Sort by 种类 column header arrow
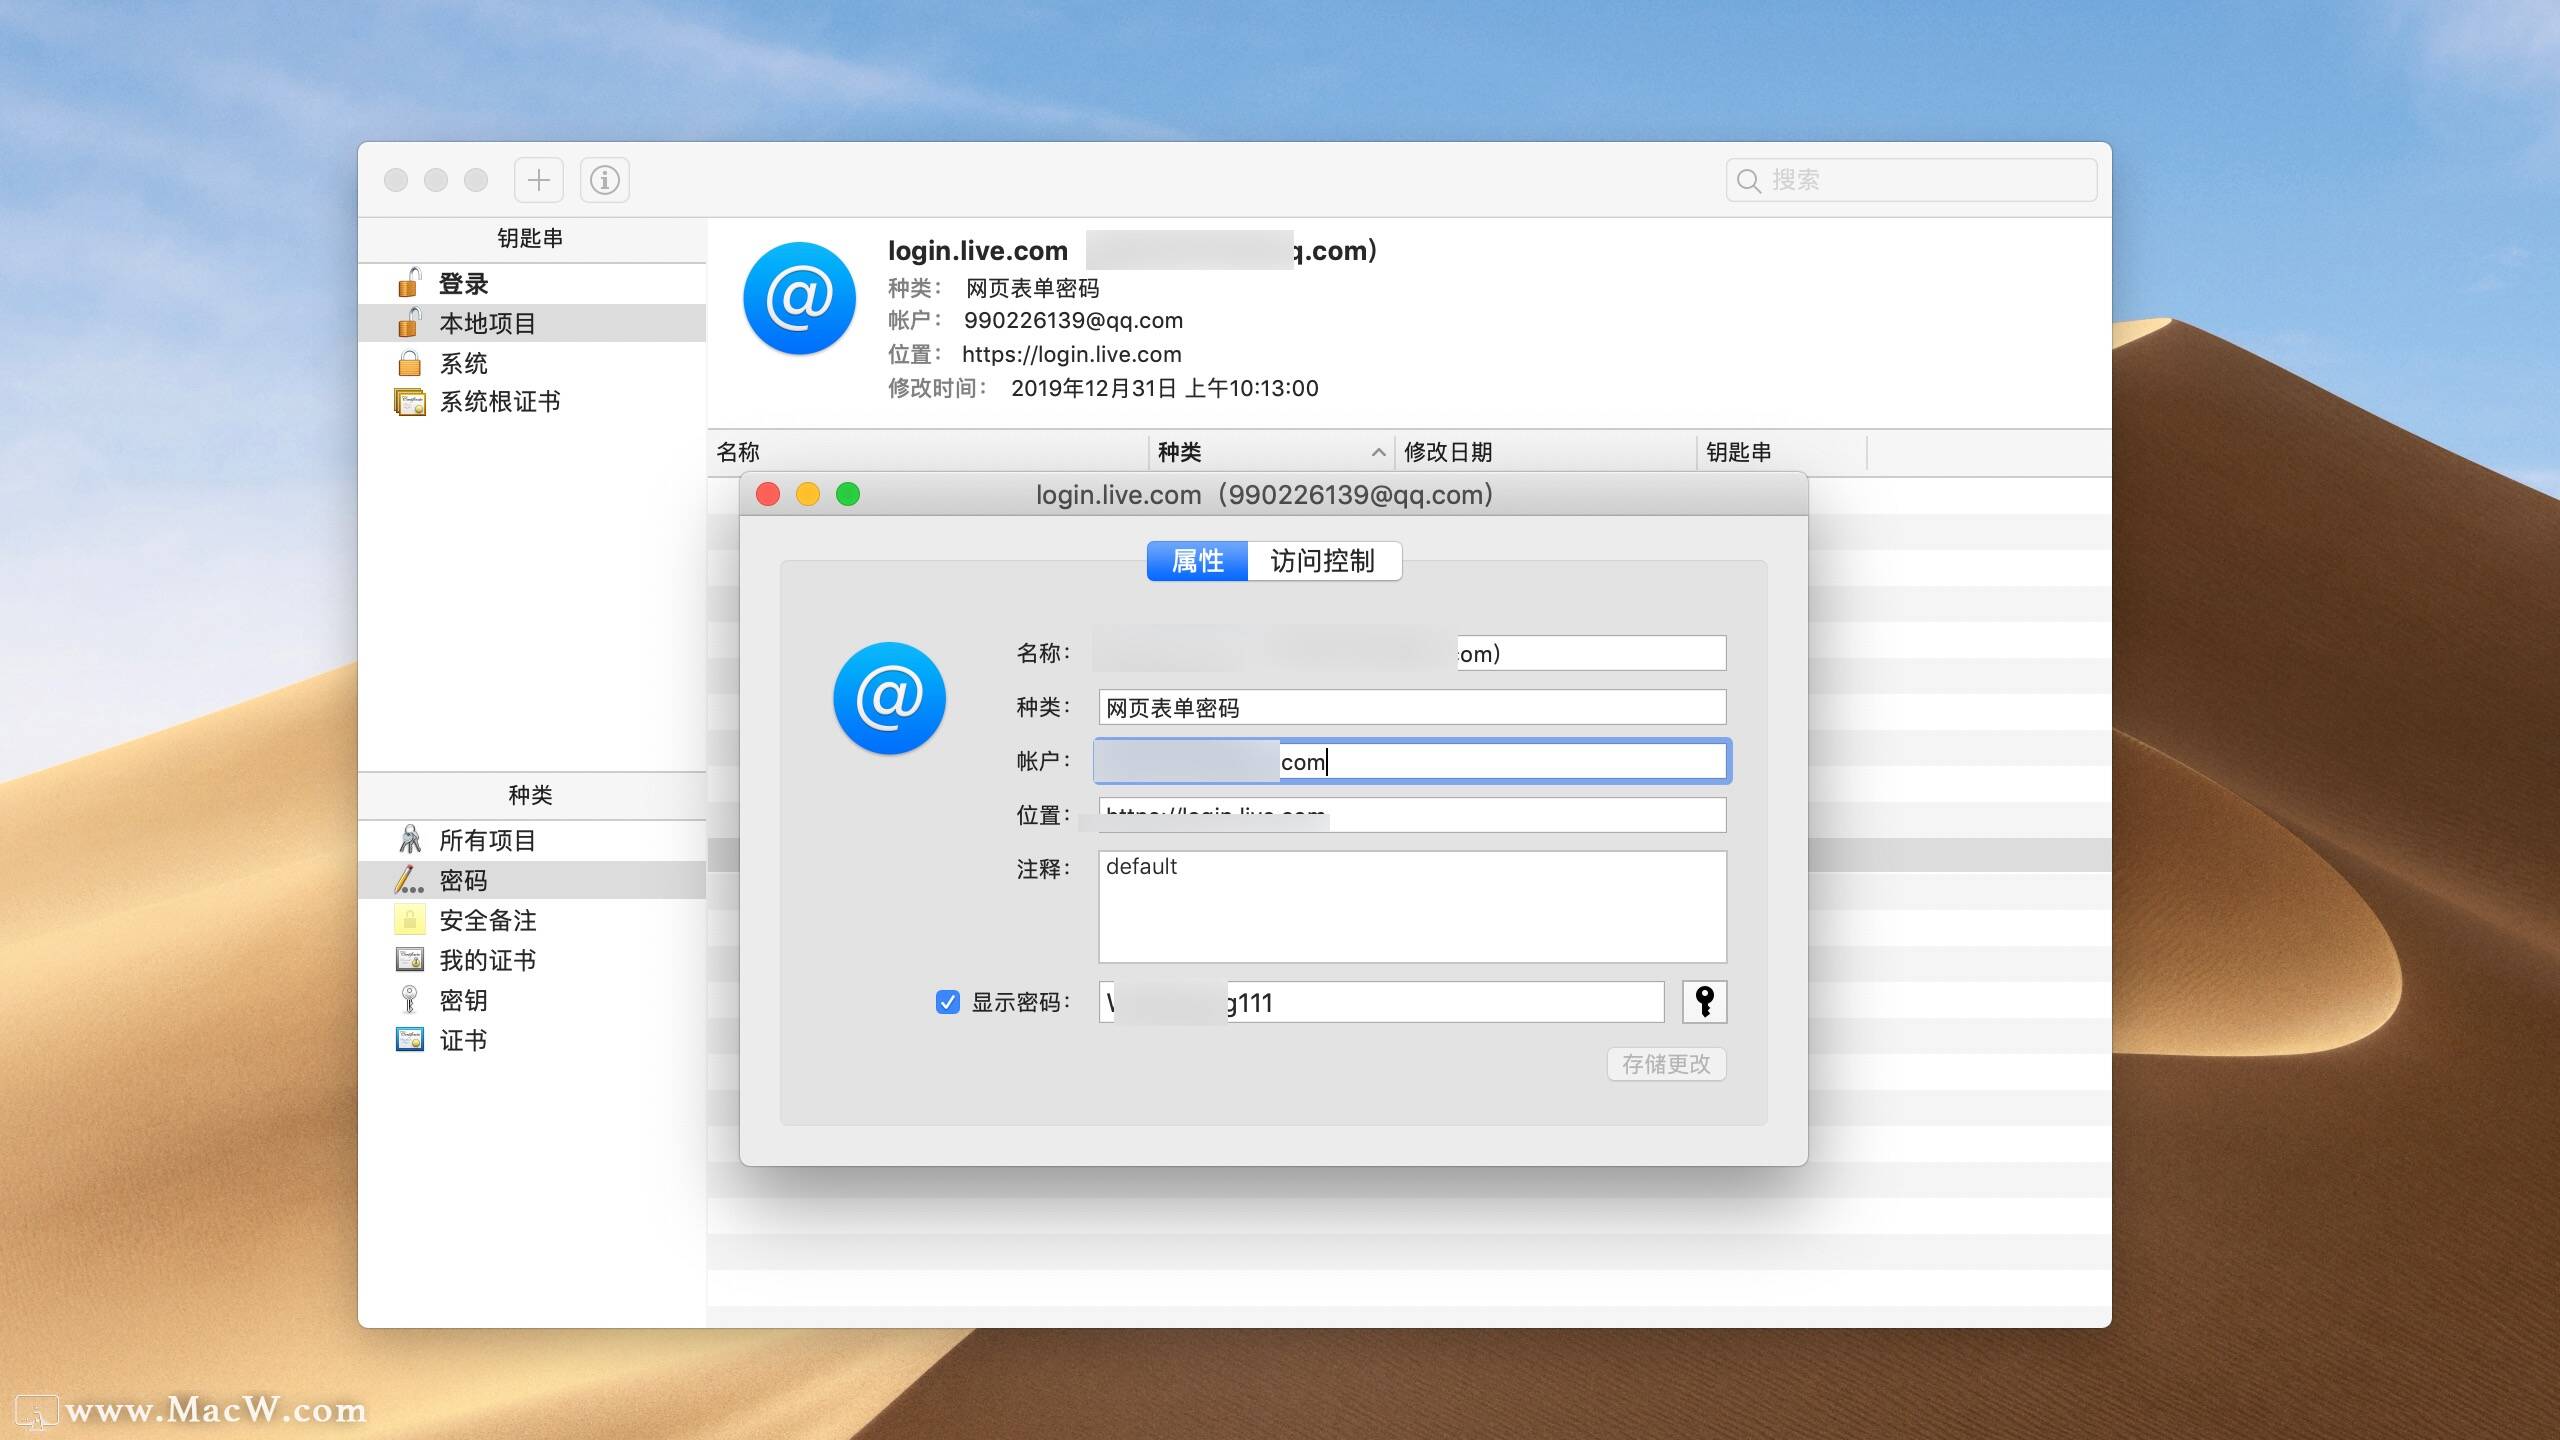The image size is (2560, 1440). 1377,453
